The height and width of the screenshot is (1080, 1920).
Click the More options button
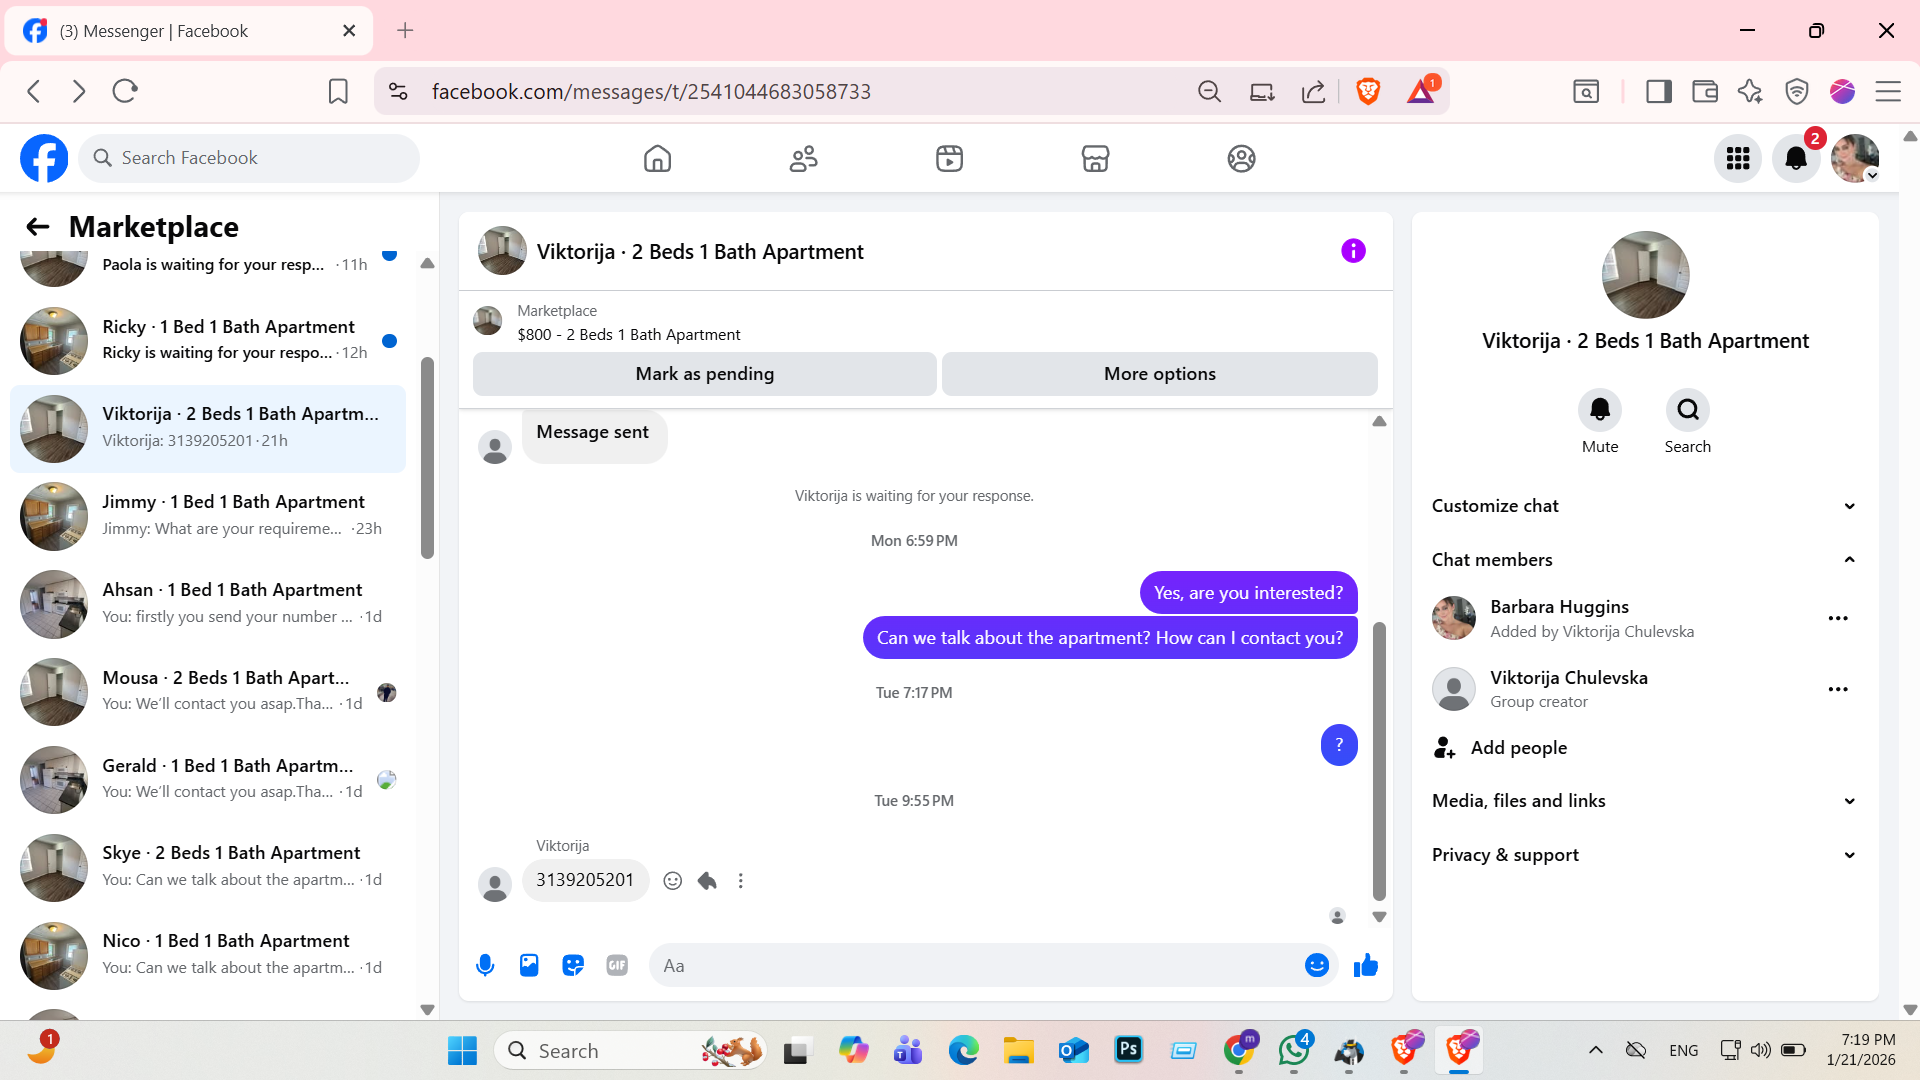(x=1159, y=374)
